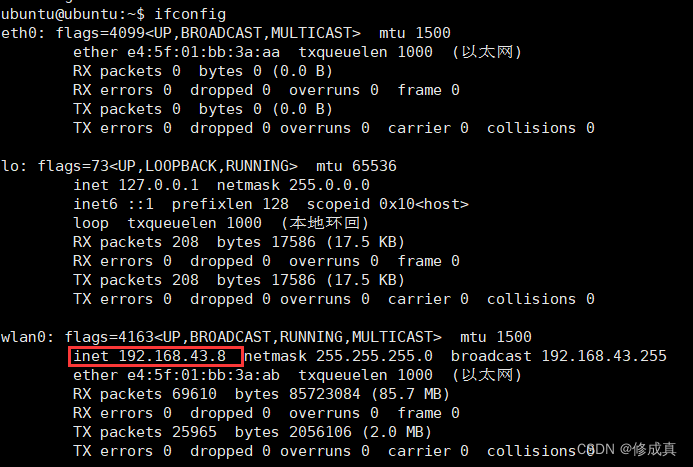Select MAC address e4:5f:01:bb:3a:aa

pos(203,52)
